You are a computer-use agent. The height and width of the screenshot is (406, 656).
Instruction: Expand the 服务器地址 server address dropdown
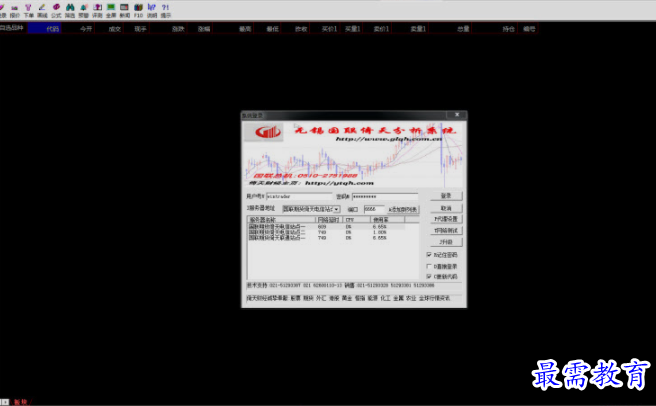pyautogui.click(x=336, y=209)
